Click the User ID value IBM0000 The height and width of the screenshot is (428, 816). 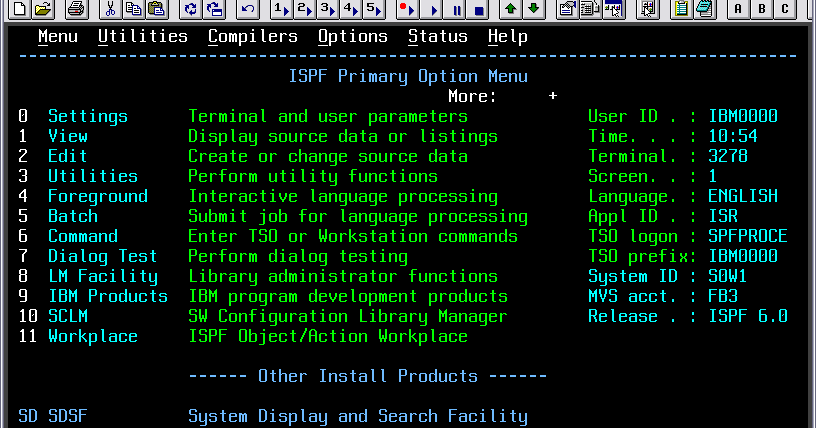pos(743,116)
